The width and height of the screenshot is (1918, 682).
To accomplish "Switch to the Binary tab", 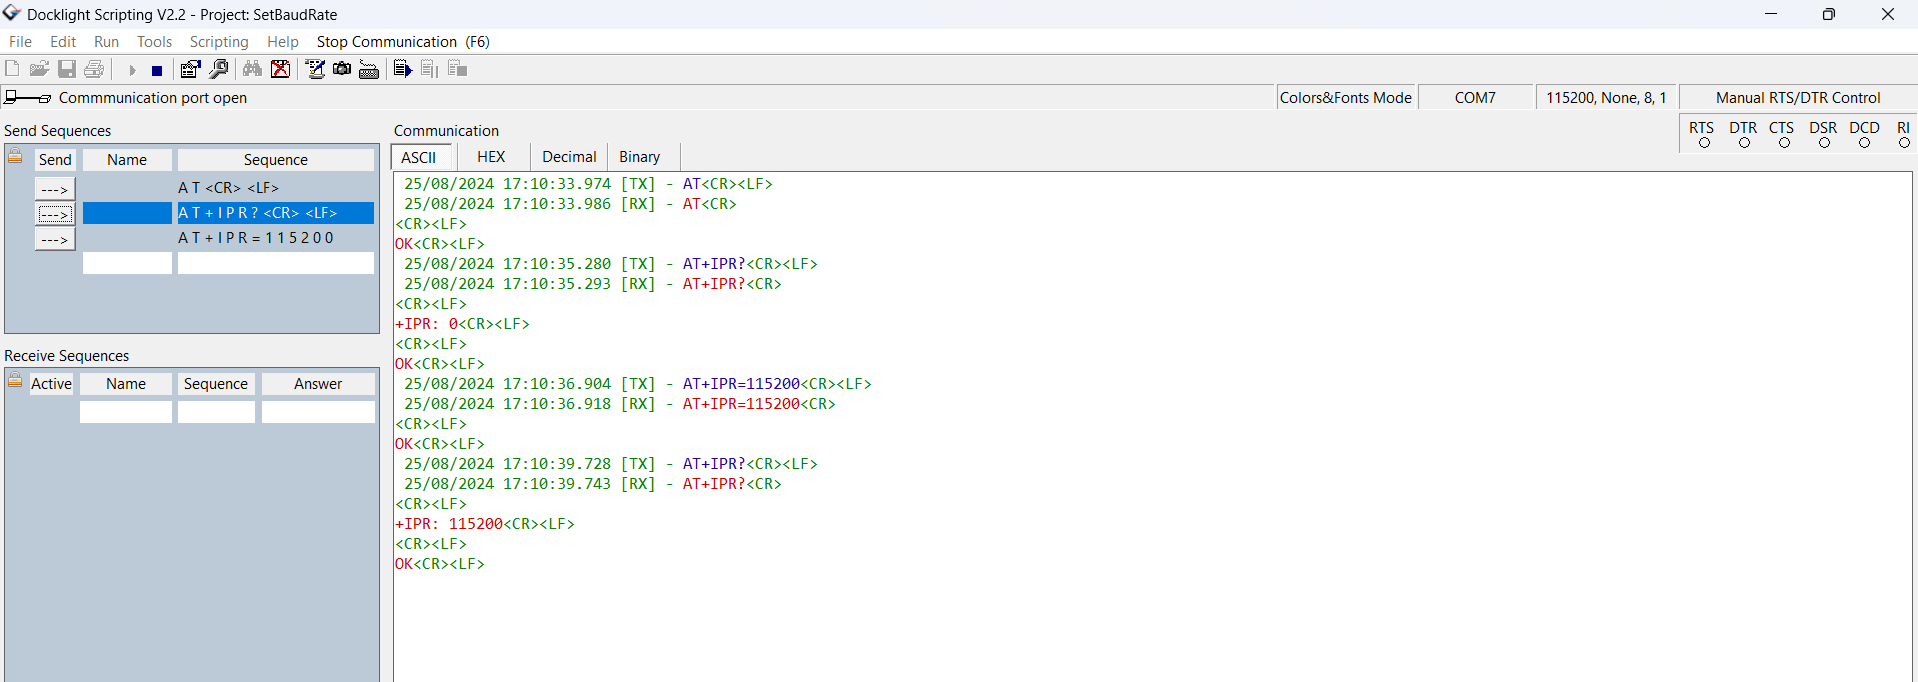I will point(639,157).
